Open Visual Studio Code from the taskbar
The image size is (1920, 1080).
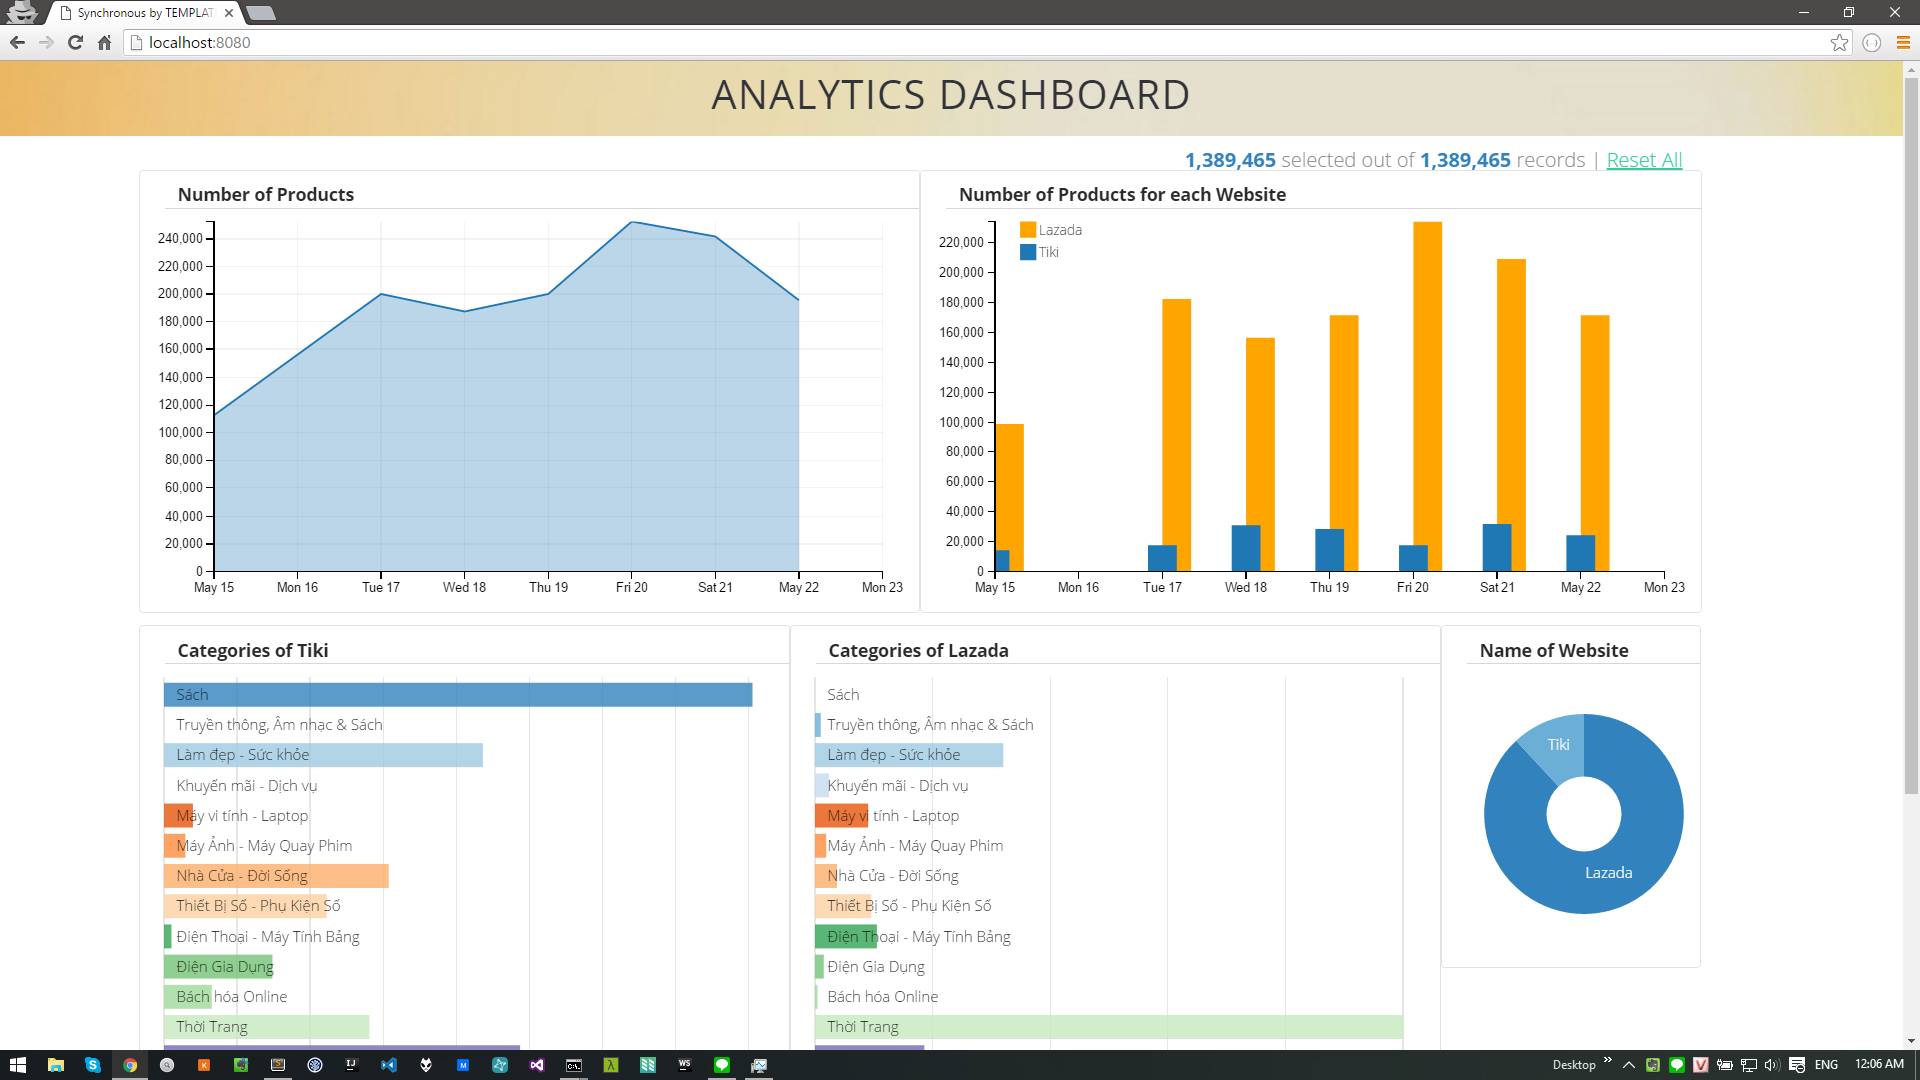(x=389, y=1065)
